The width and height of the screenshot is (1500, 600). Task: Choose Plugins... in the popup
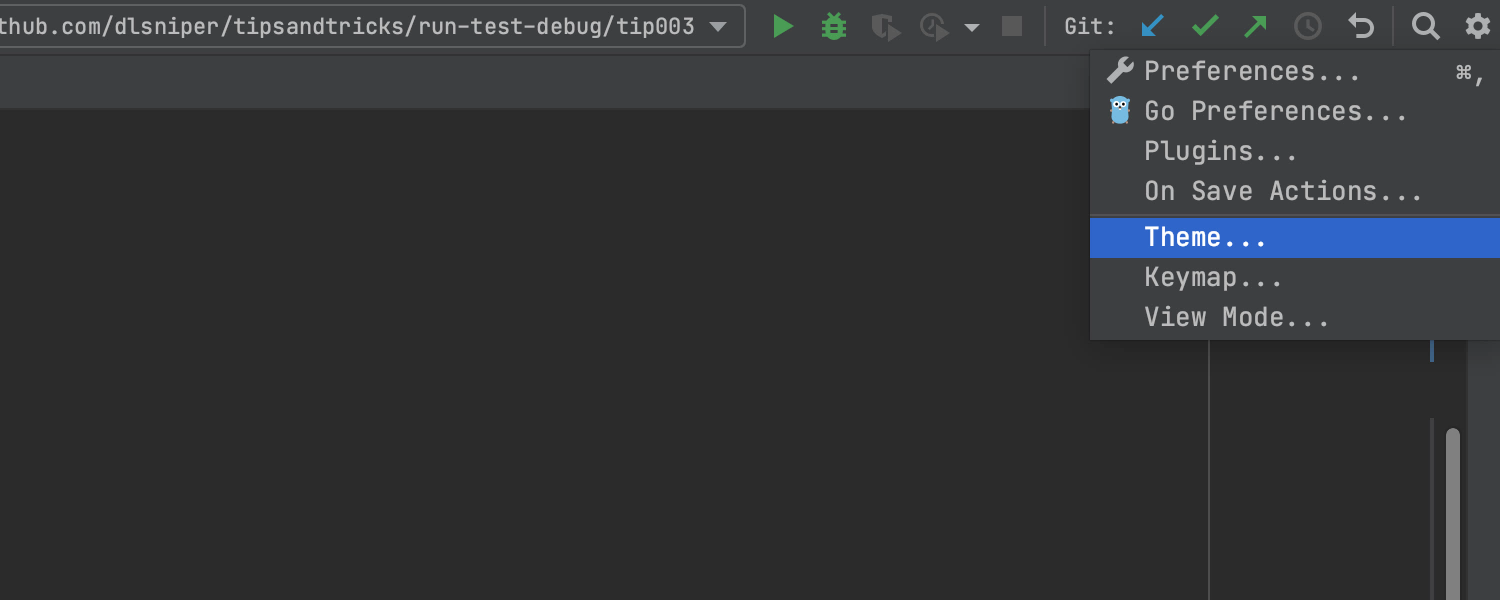1220,152
